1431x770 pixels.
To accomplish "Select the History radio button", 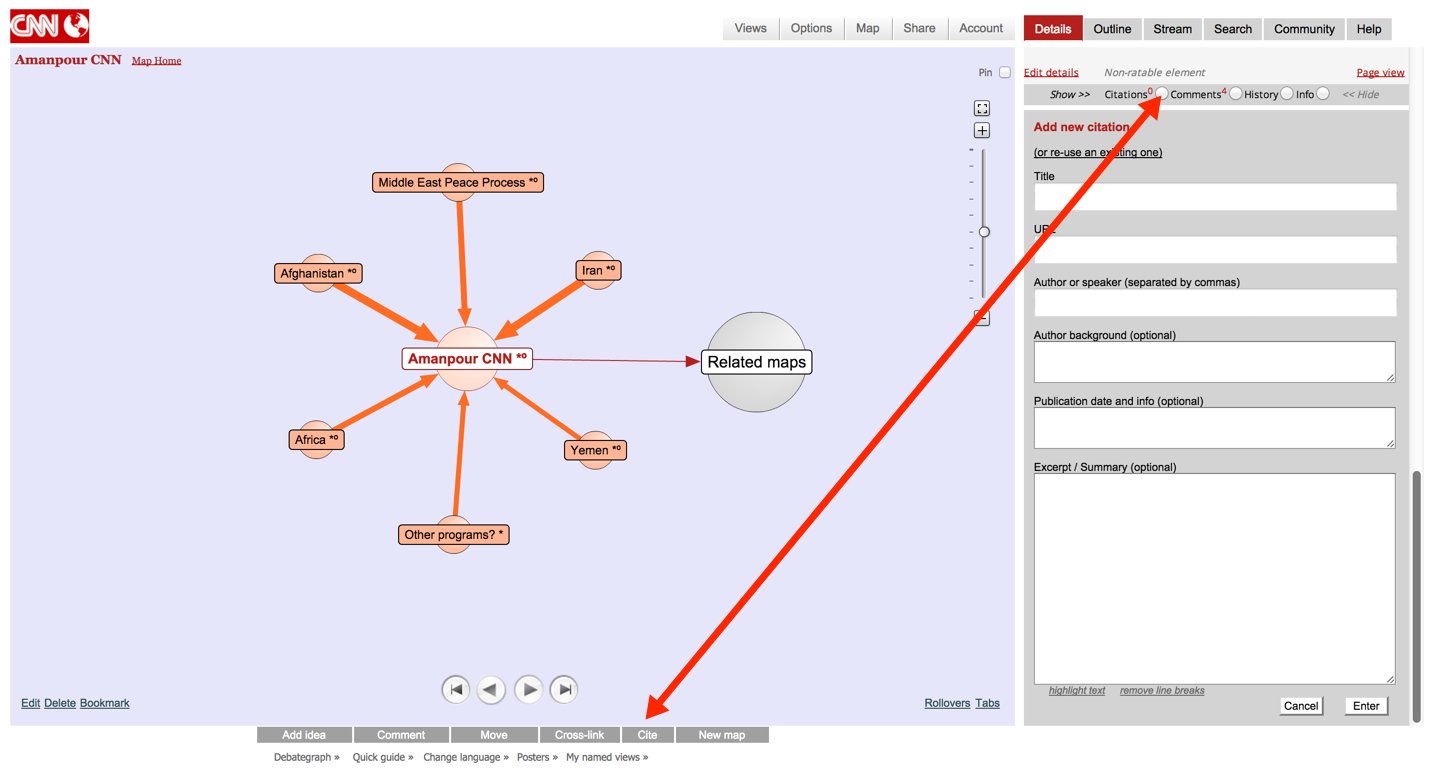I will (1287, 94).
